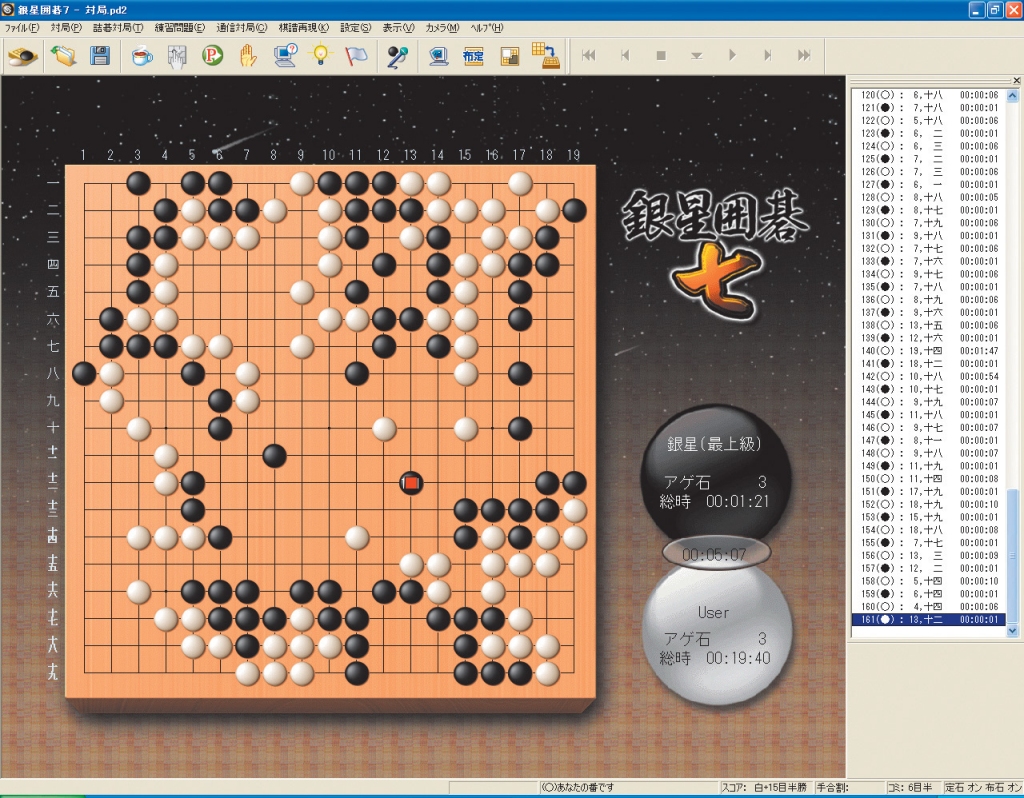
Task: Click the black stone with the red marker
Action: click(x=411, y=483)
